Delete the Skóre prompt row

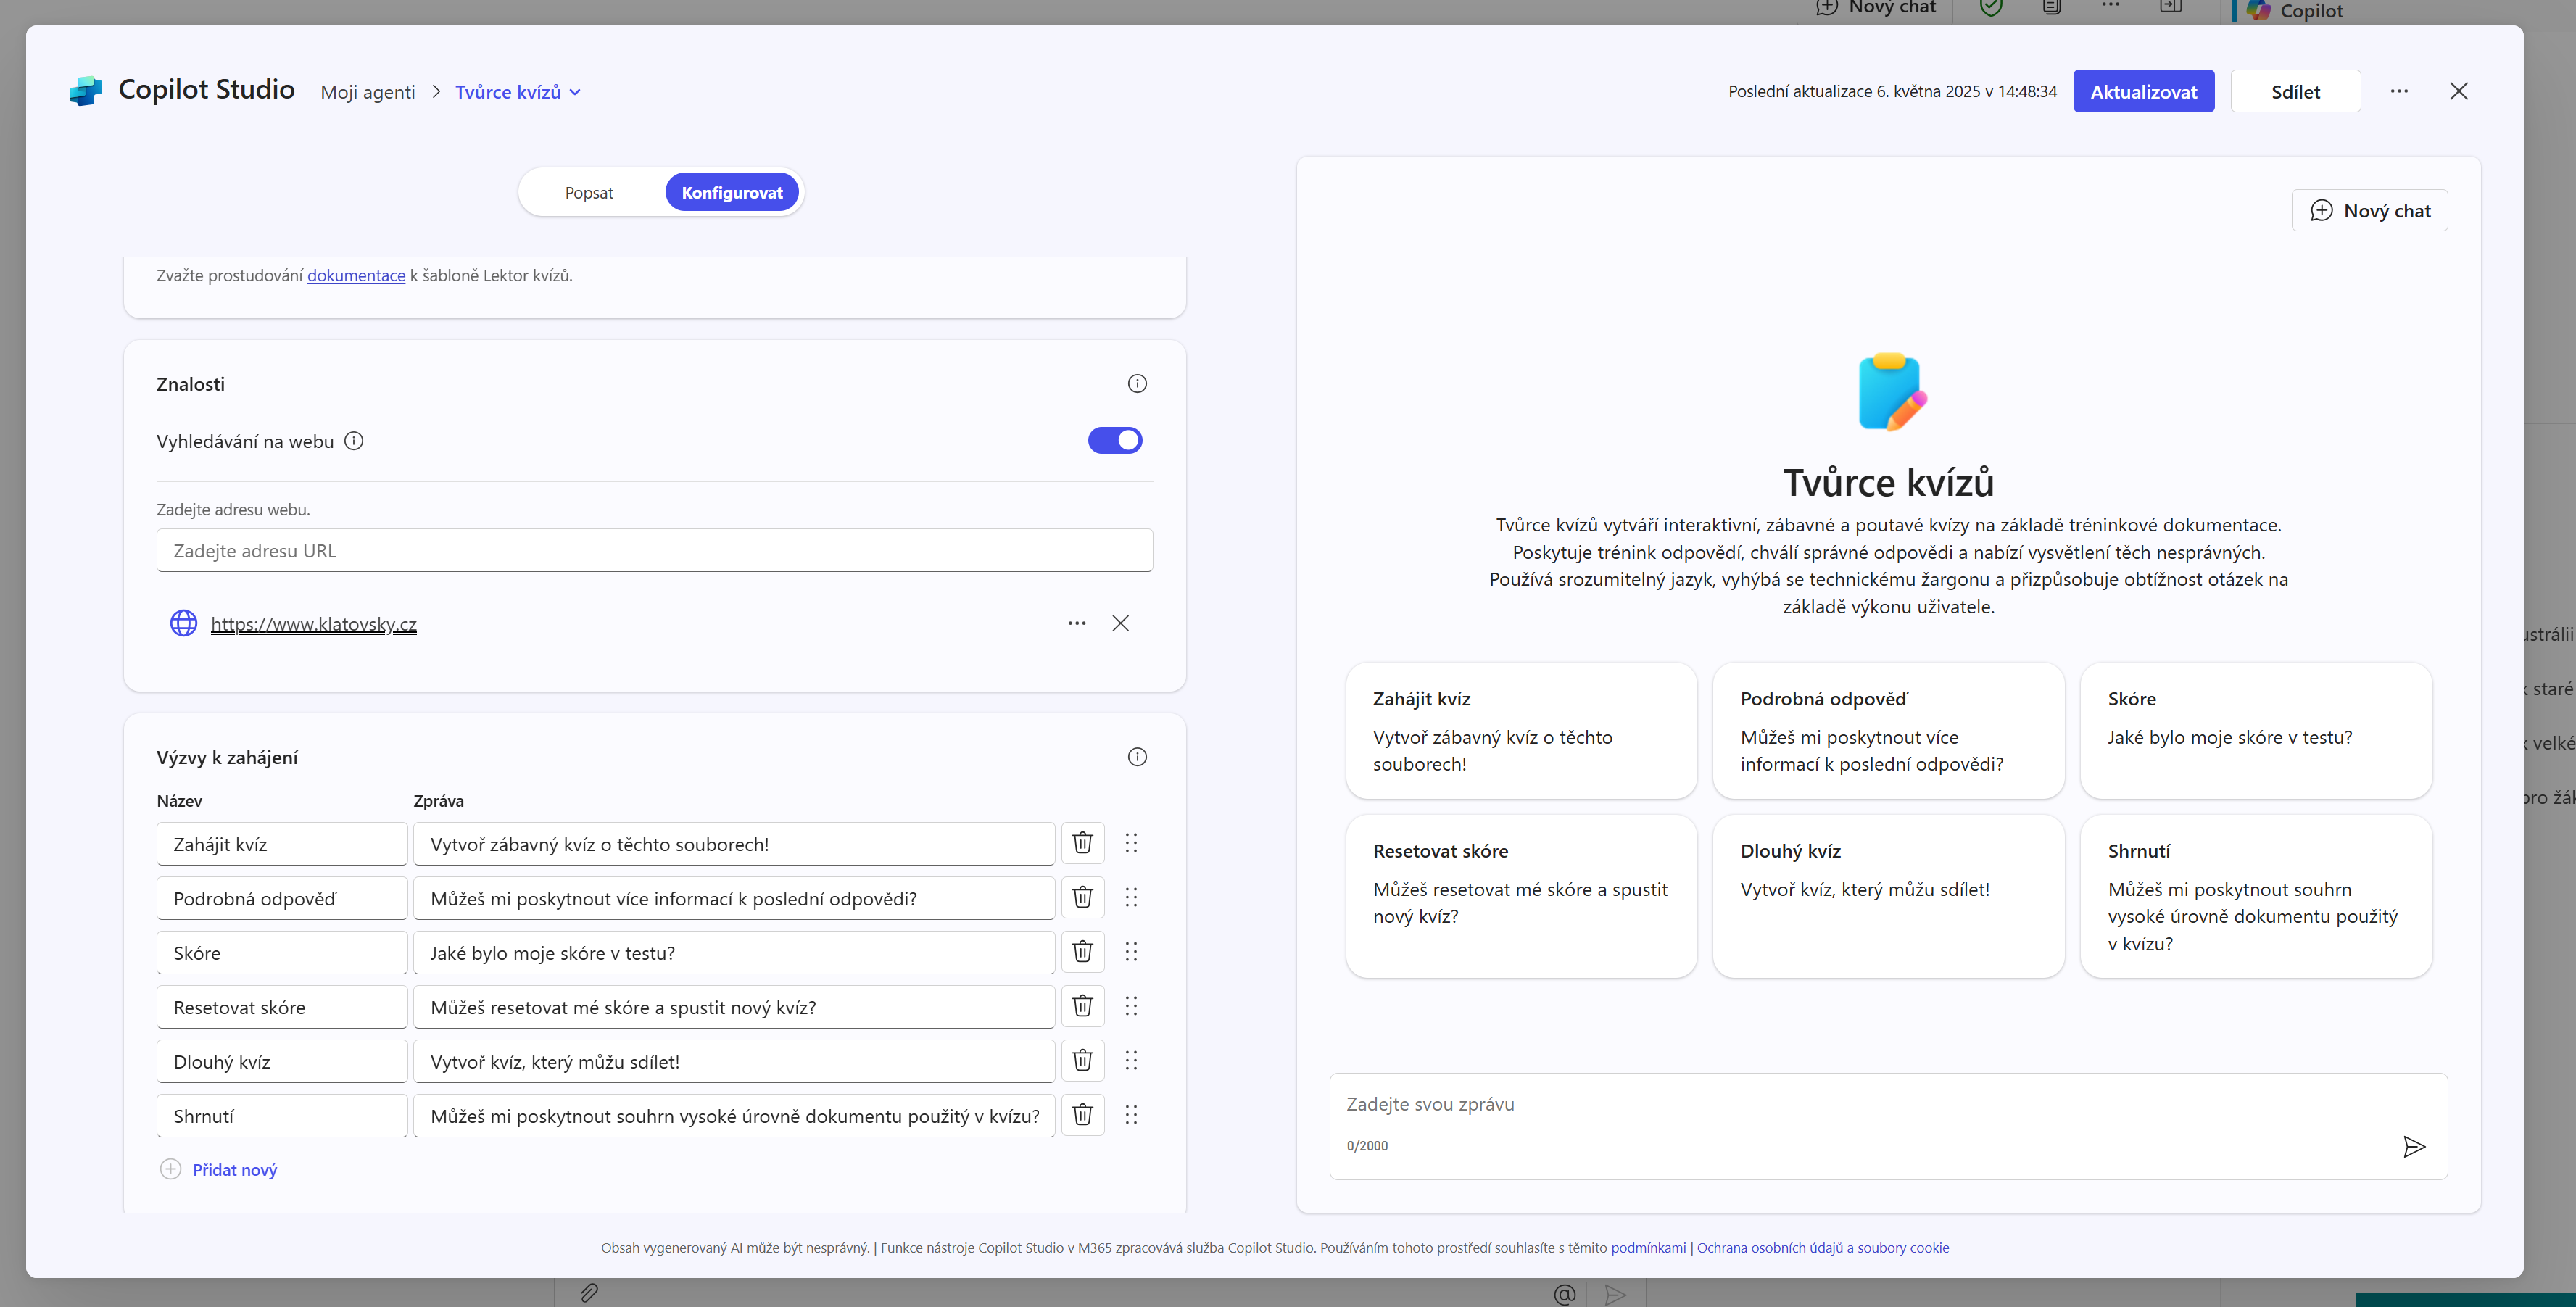1082,952
